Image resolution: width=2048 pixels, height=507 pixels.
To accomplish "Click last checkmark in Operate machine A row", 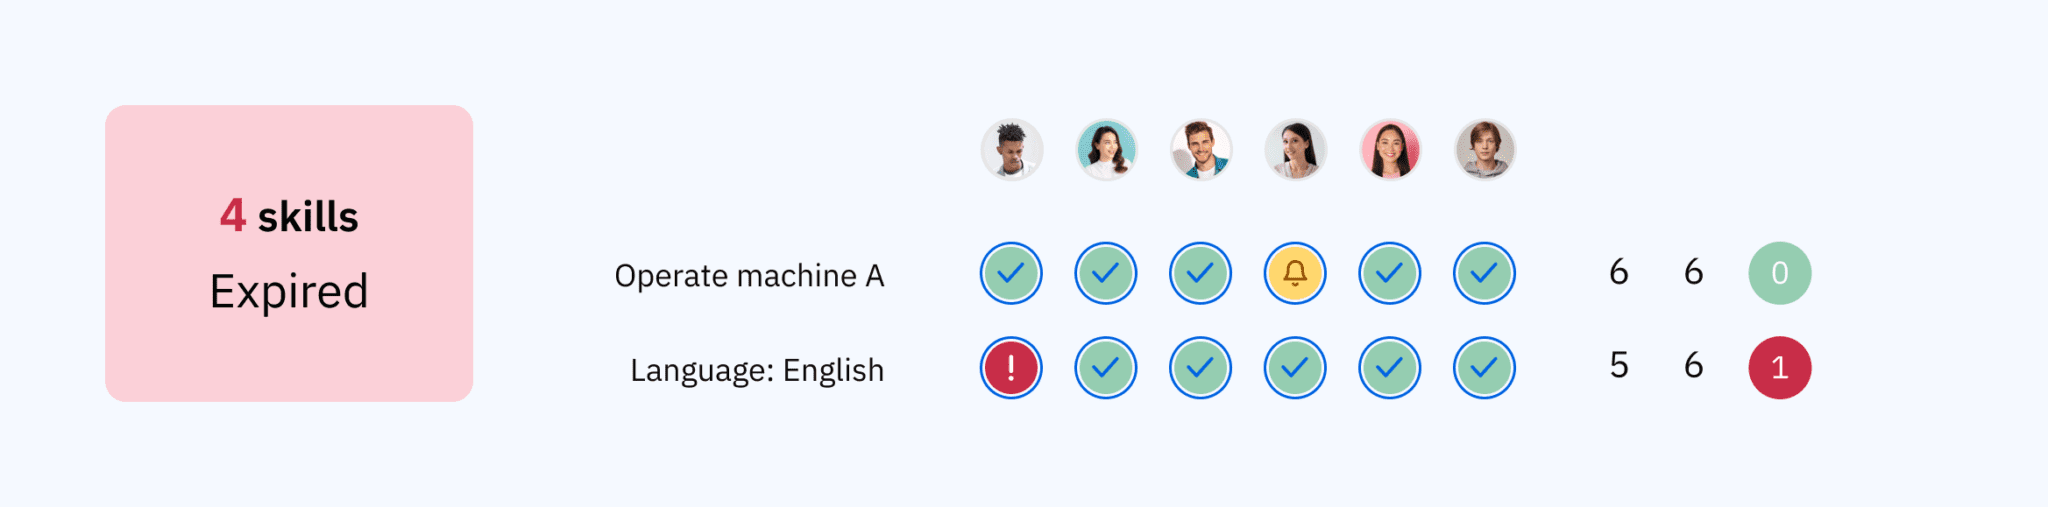I will (x=1484, y=273).
